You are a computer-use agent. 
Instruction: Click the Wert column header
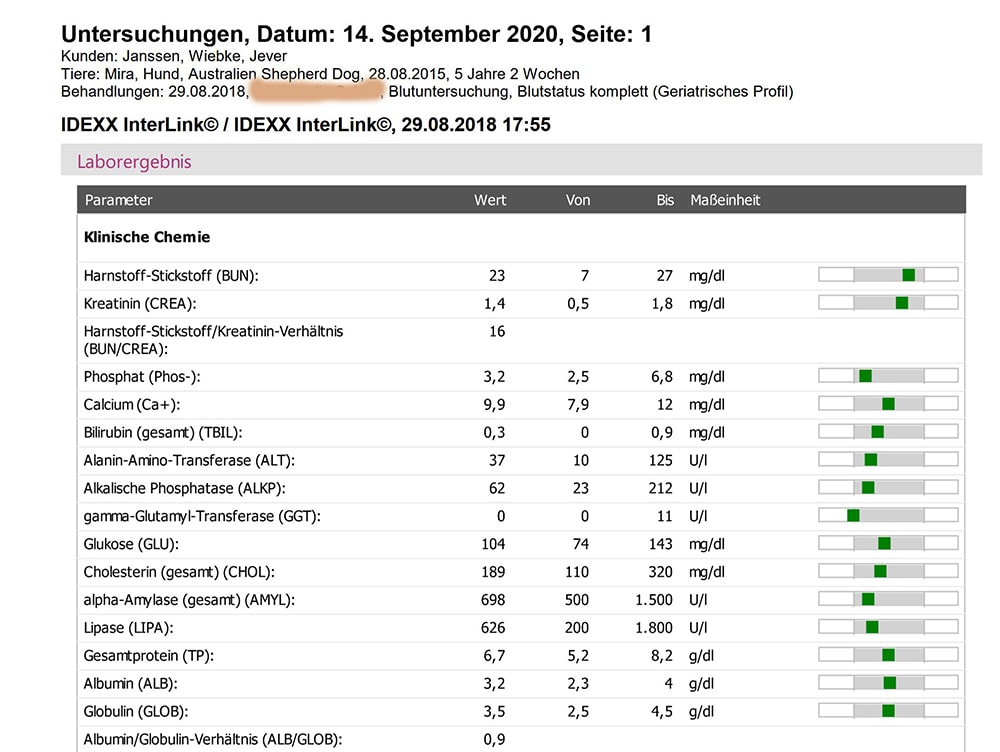[489, 200]
